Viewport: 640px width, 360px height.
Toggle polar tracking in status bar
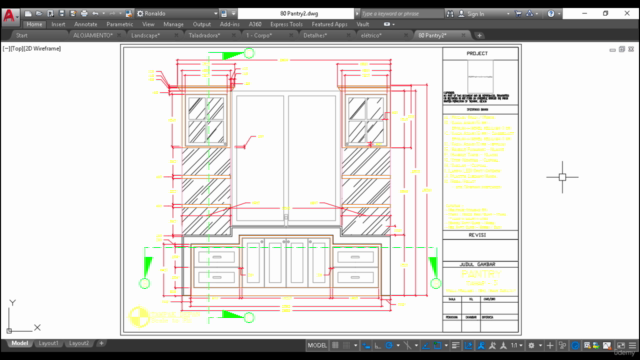click(389, 345)
